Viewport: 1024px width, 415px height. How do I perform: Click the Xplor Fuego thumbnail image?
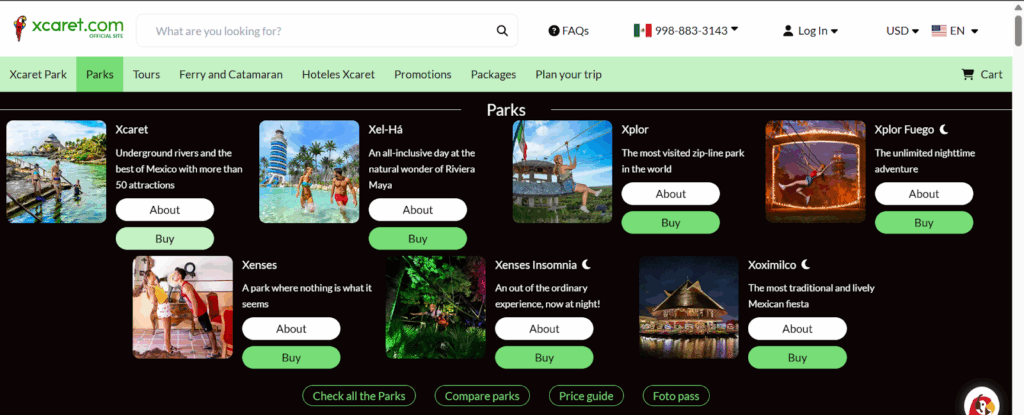pyautogui.click(x=815, y=171)
